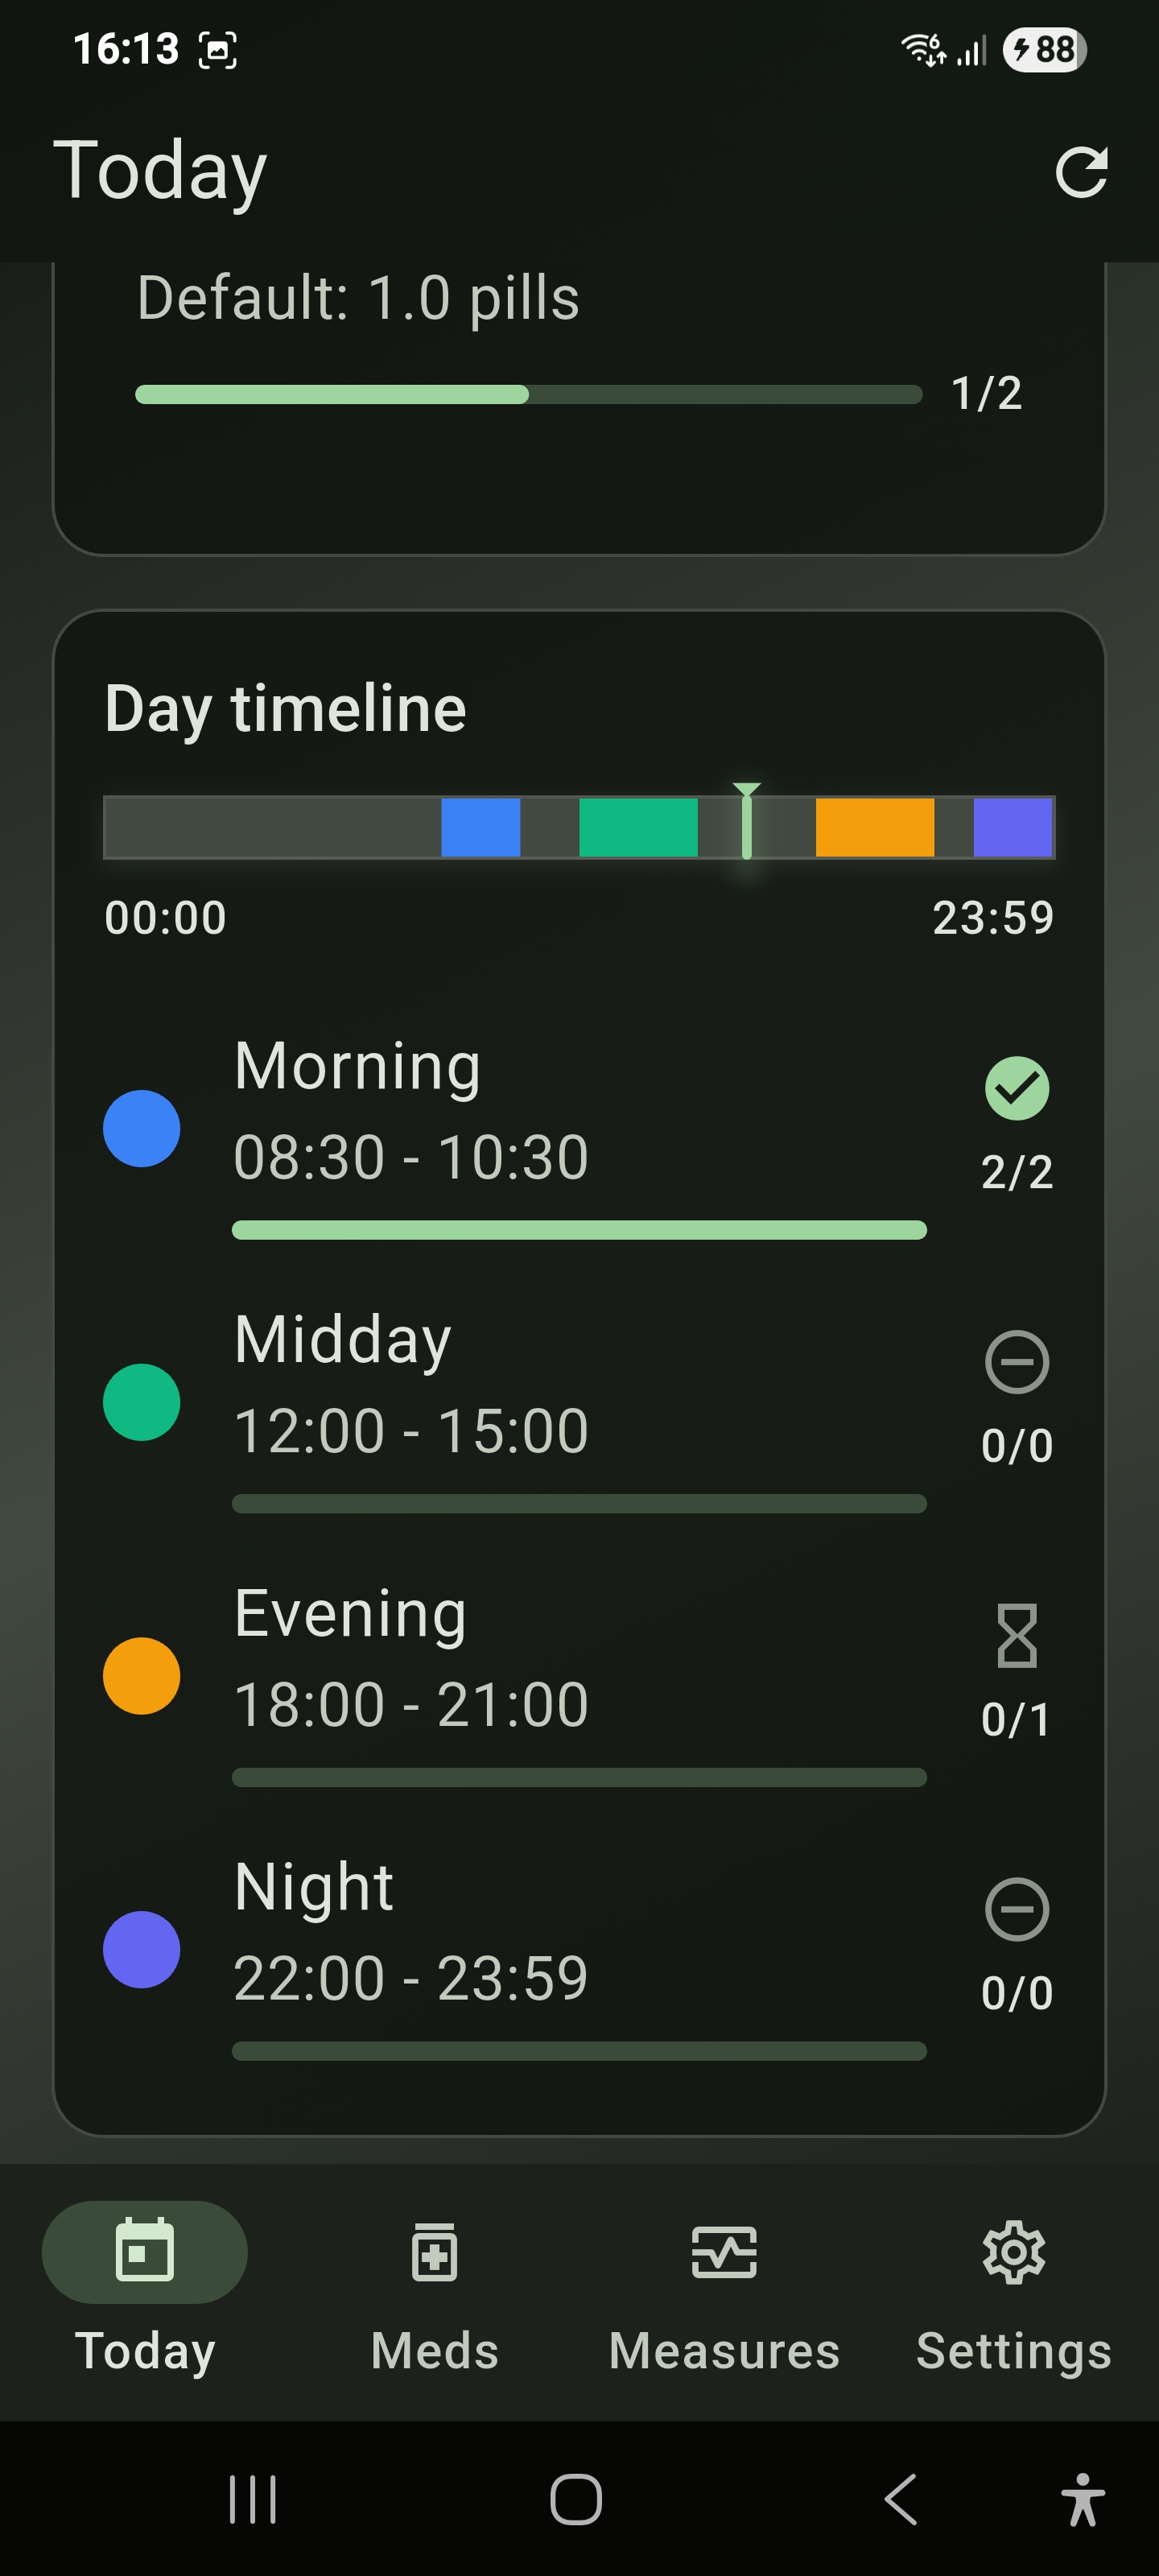Screen dimensions: 1159x2576
Task: Click the green Midday color dot
Action: click(x=142, y=1402)
